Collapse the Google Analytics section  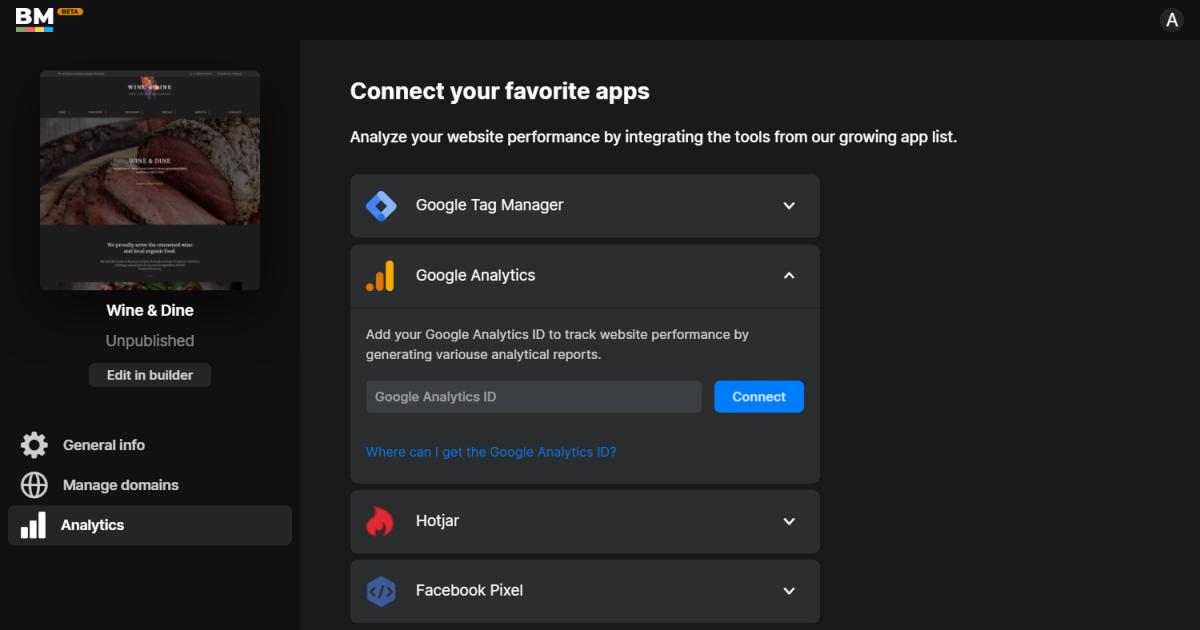coord(788,275)
